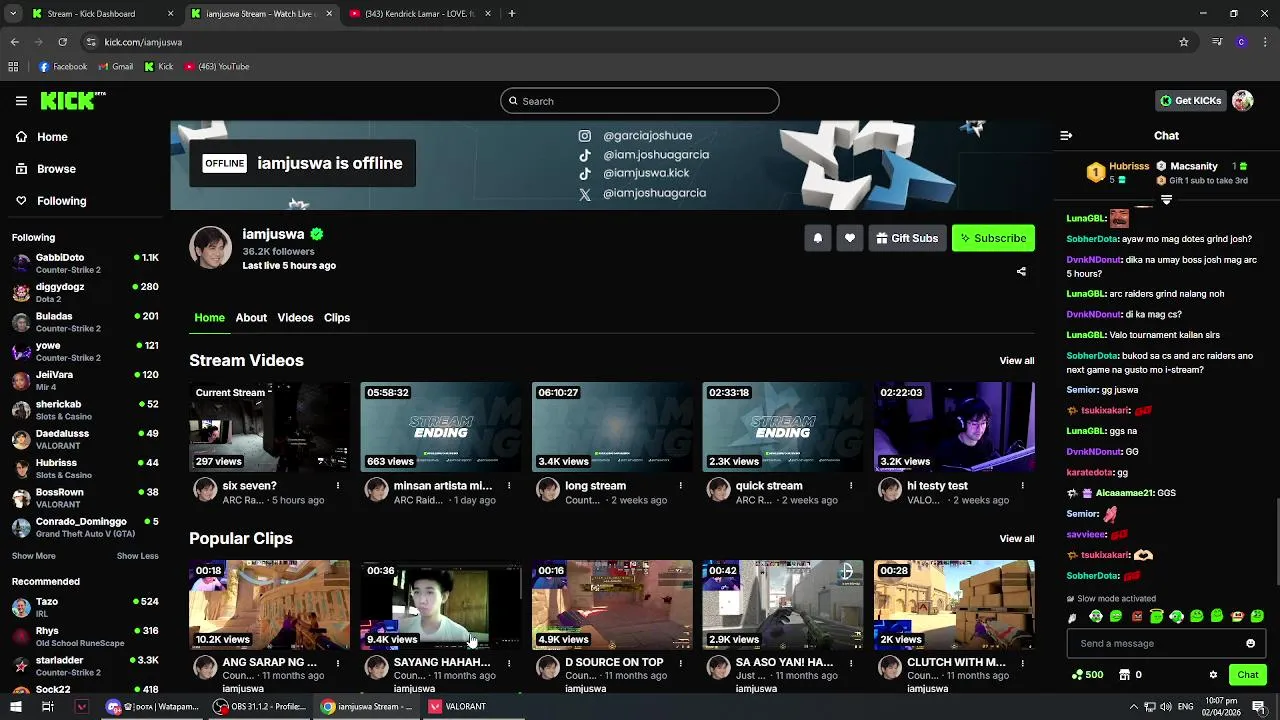Click the Gift Subs button
Viewport: 1280px width, 720px height.
point(907,238)
